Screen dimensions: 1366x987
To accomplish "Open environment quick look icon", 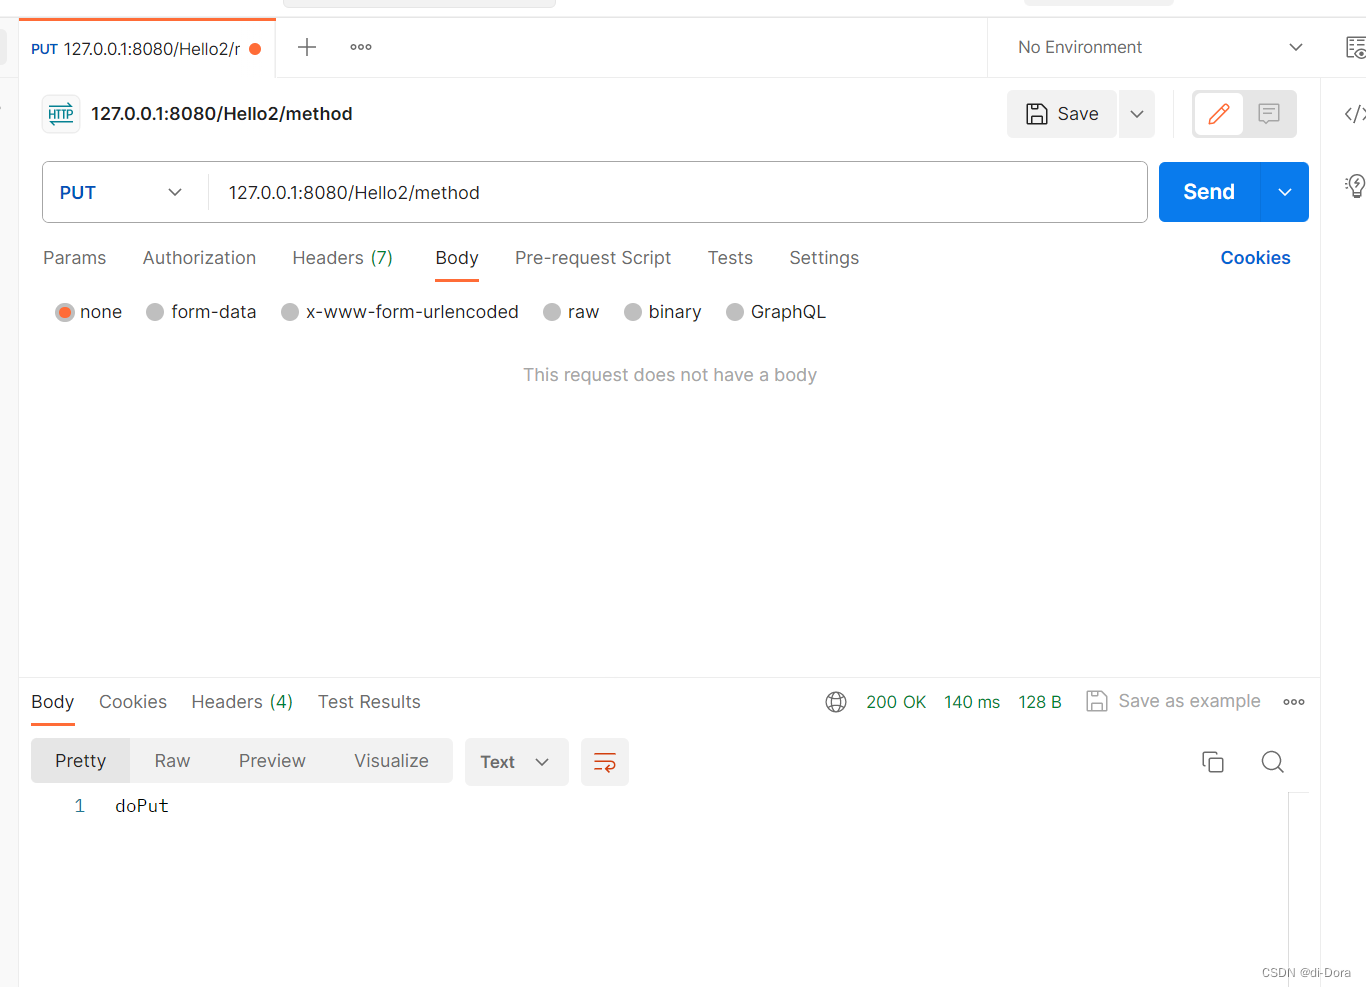I will click(1355, 47).
